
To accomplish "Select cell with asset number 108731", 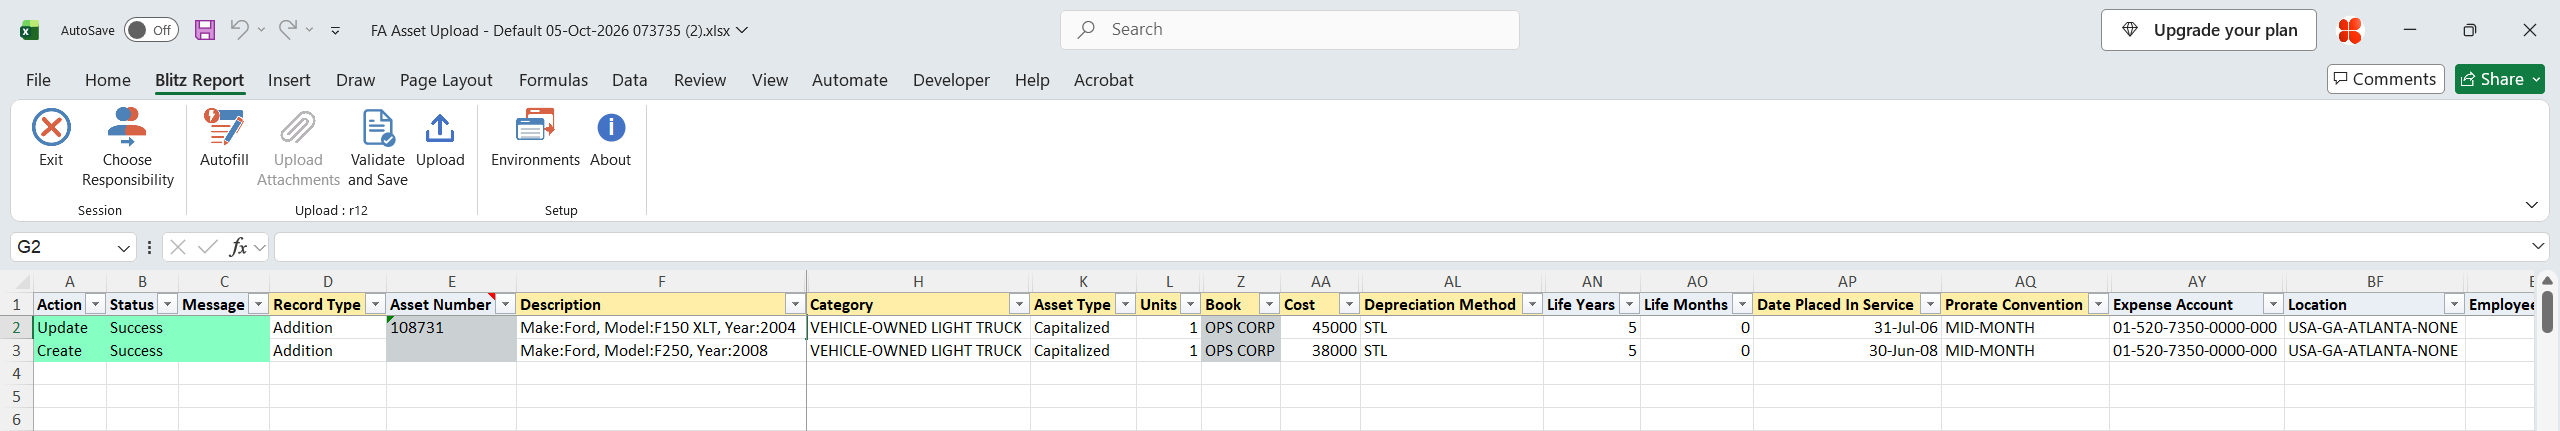I will click(451, 328).
